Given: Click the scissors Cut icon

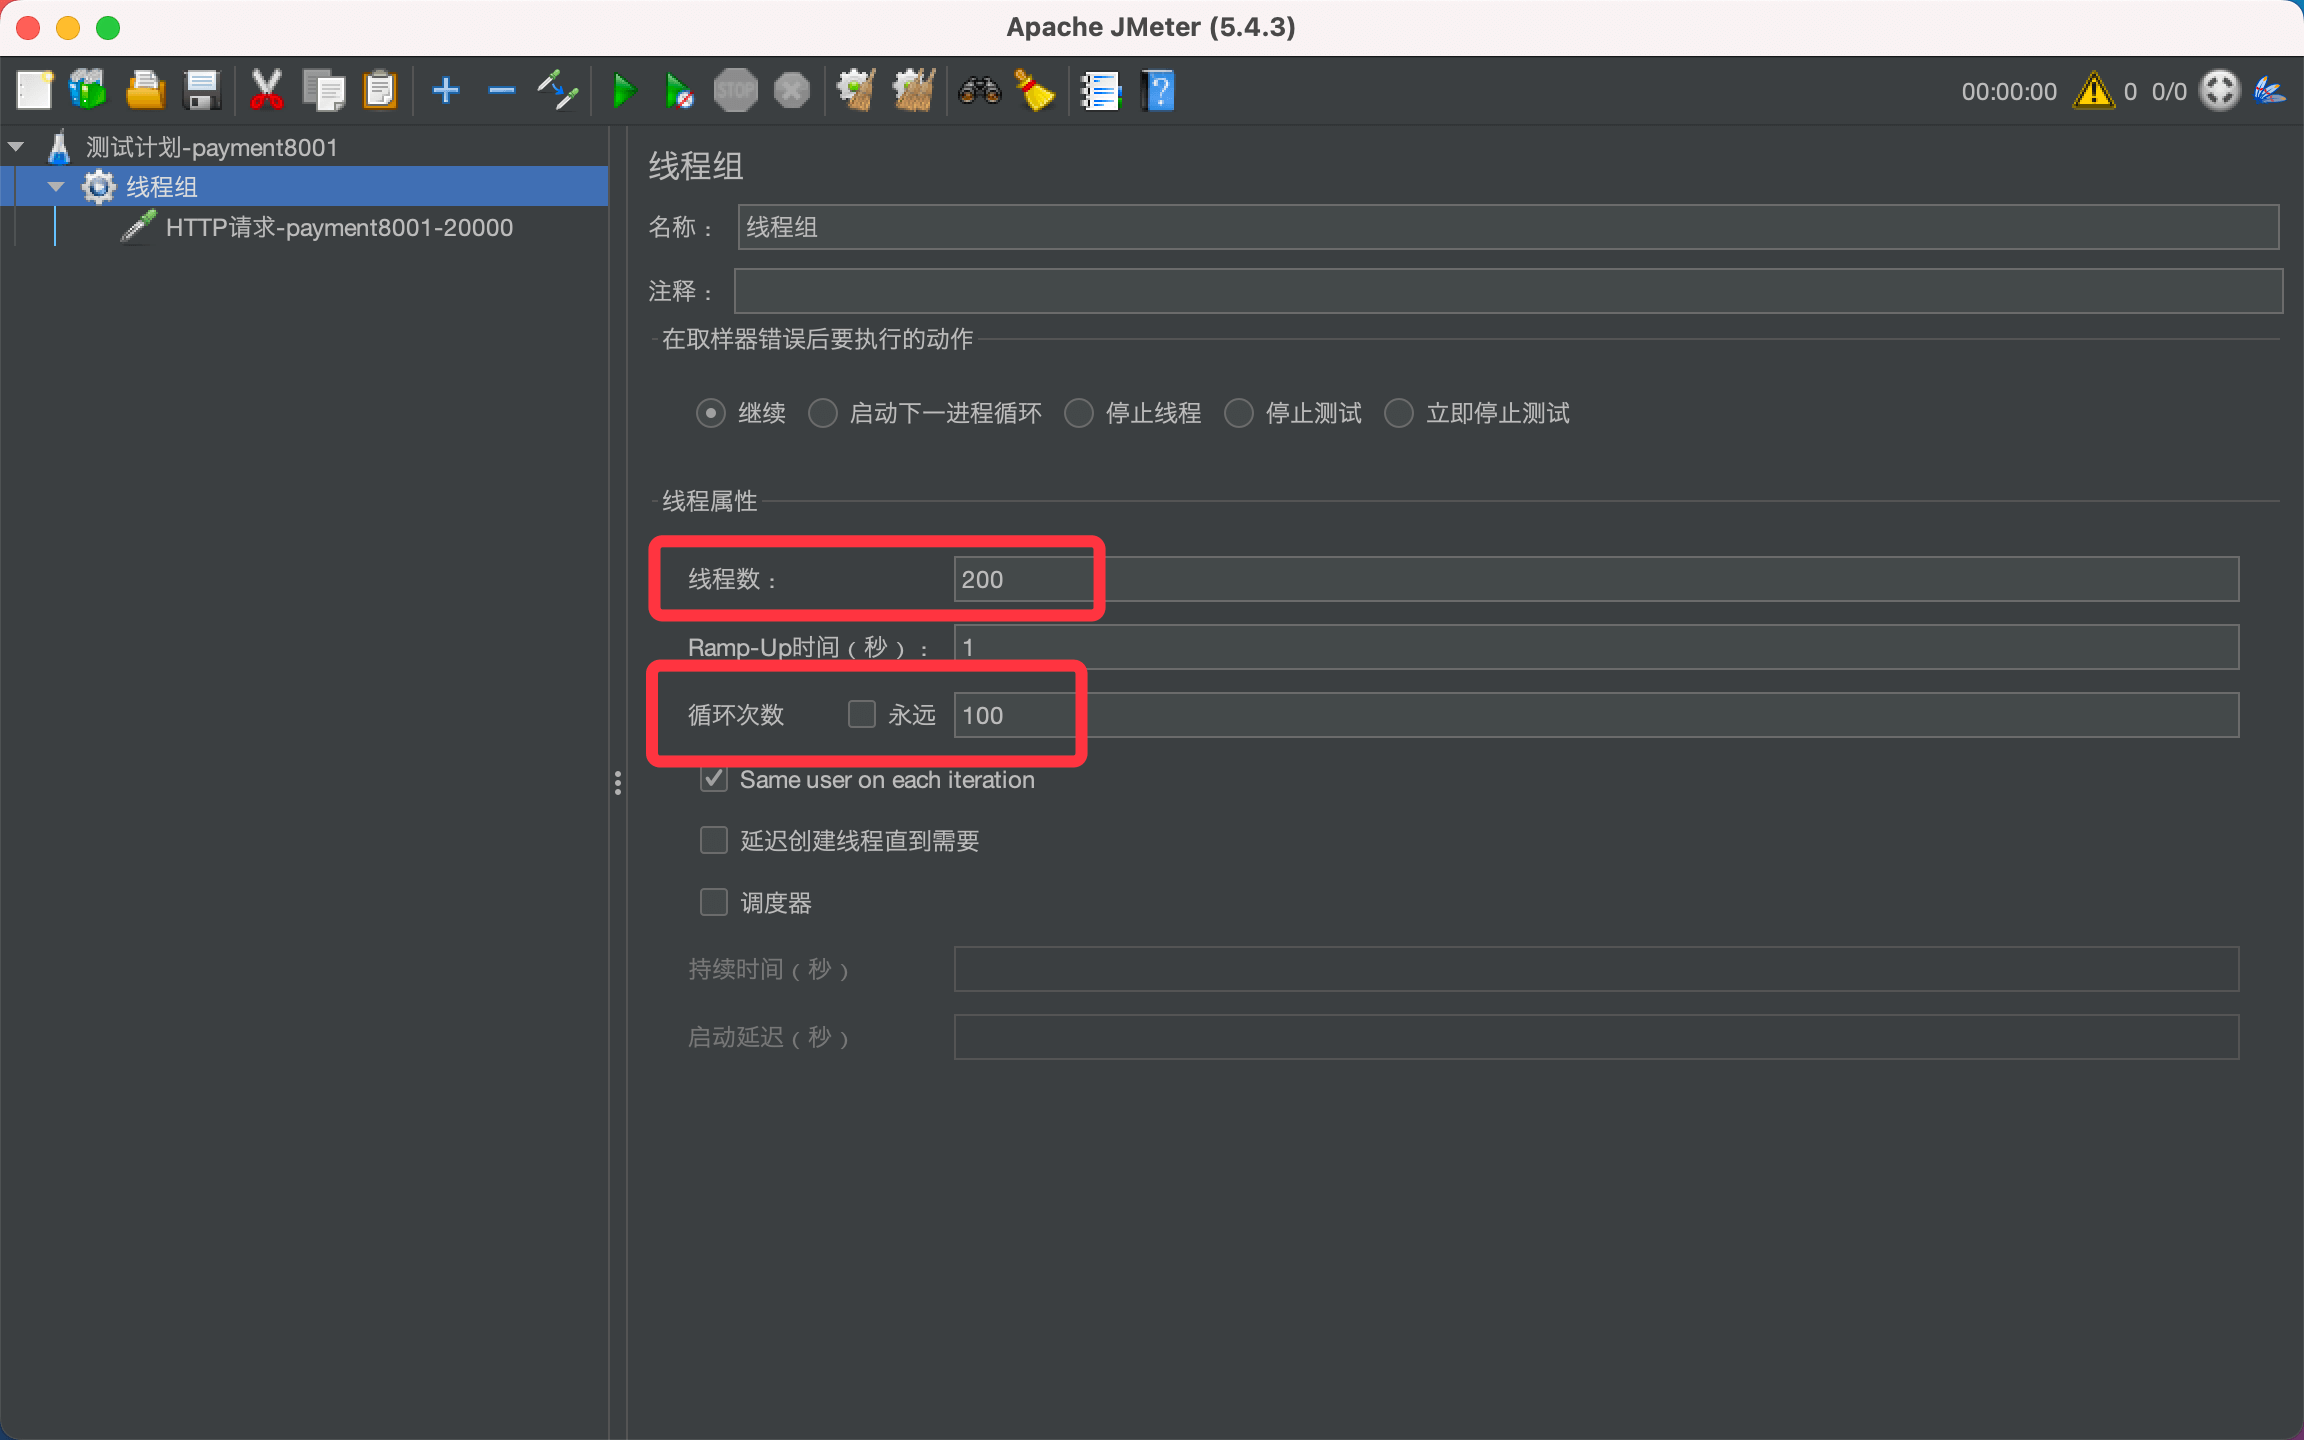Looking at the screenshot, I should (266, 91).
